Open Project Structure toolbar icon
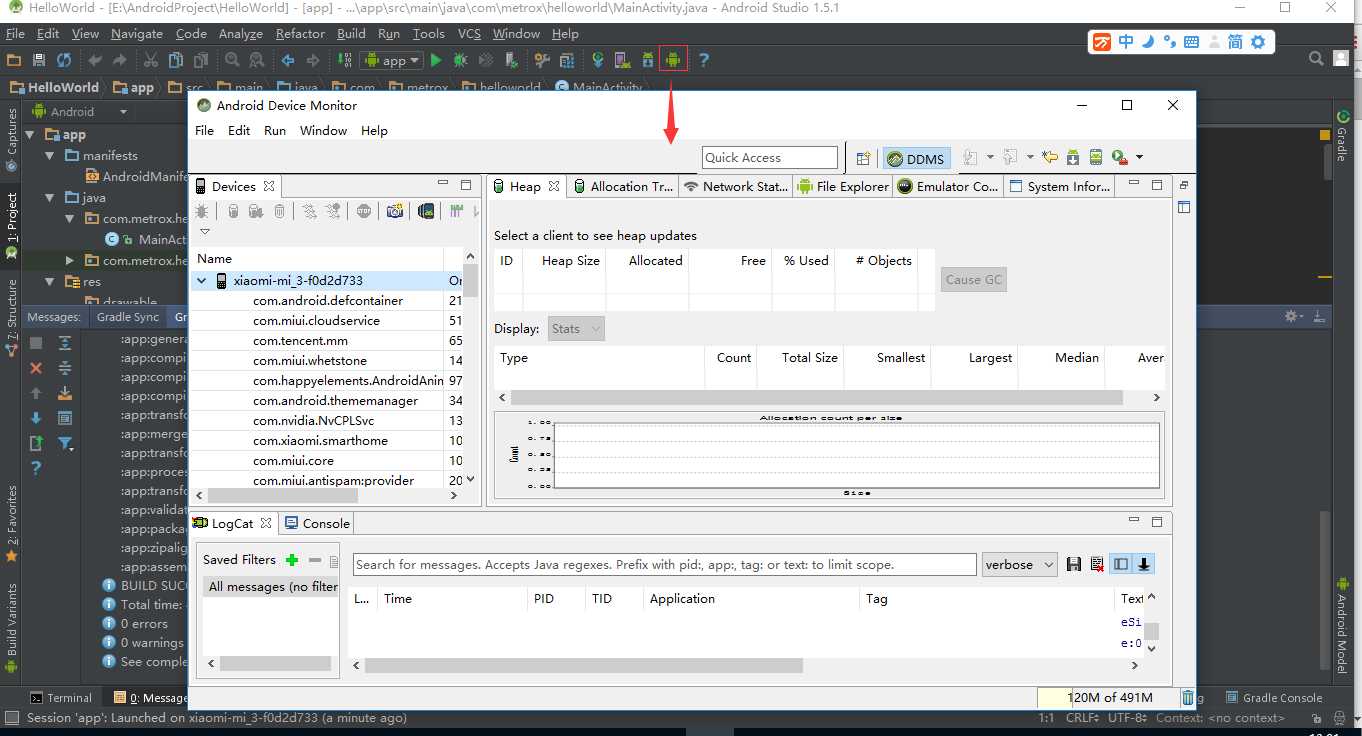 pyautogui.click(x=567, y=60)
